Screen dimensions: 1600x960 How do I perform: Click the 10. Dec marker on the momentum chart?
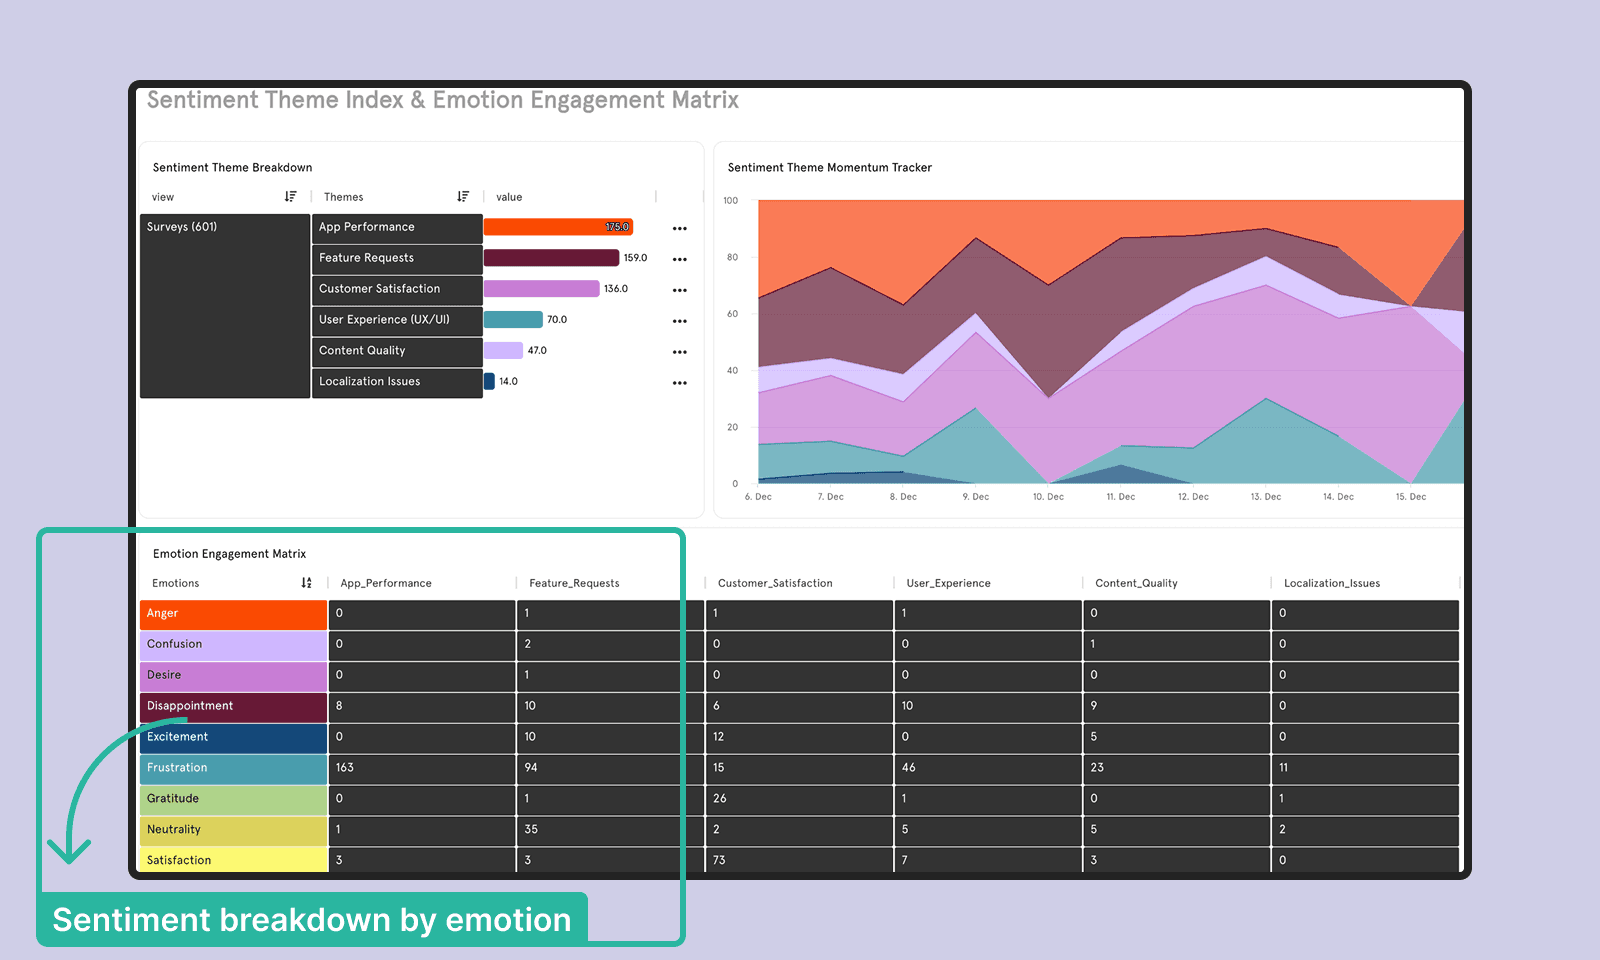[1048, 497]
